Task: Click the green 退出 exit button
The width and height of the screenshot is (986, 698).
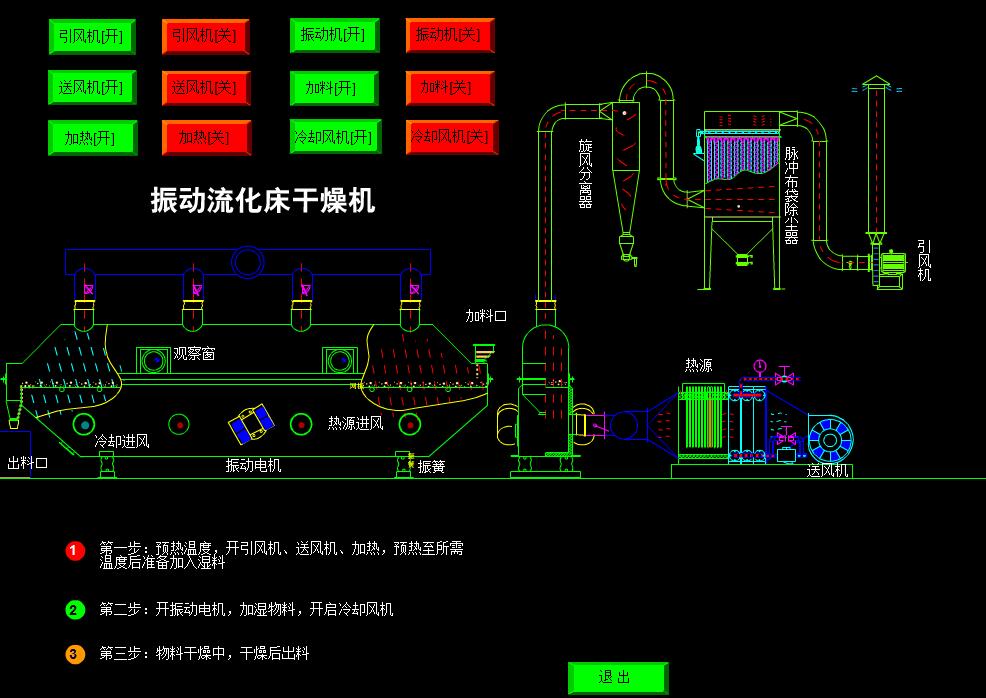Action: tap(618, 678)
